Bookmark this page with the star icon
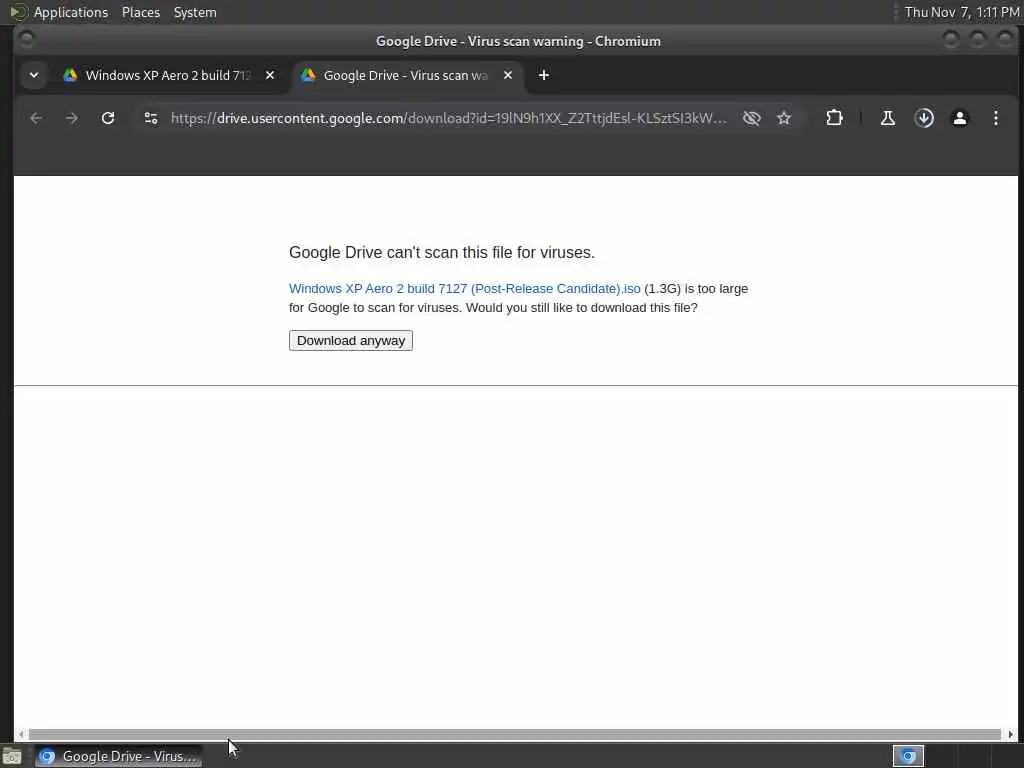Image resolution: width=1024 pixels, height=768 pixels. 784,118
